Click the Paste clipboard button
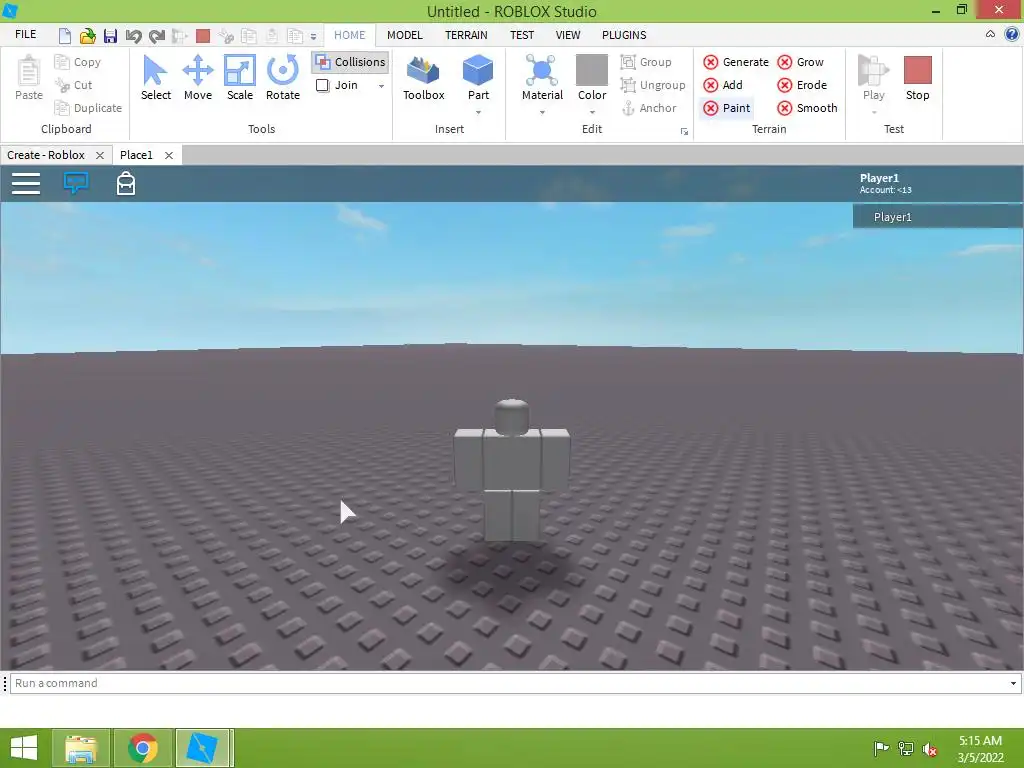 pos(29,78)
